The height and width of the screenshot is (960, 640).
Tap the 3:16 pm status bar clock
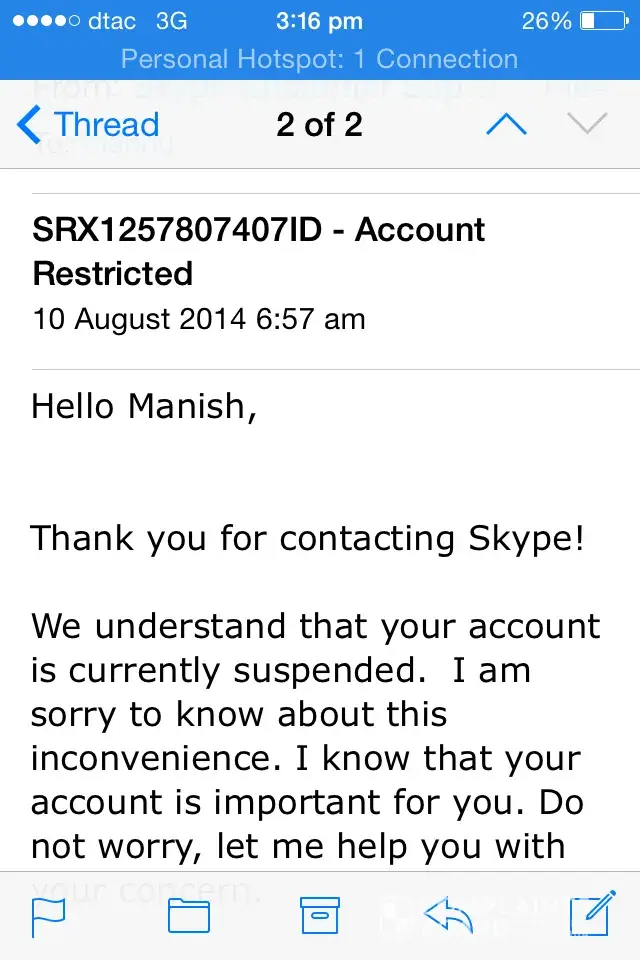pos(320,20)
